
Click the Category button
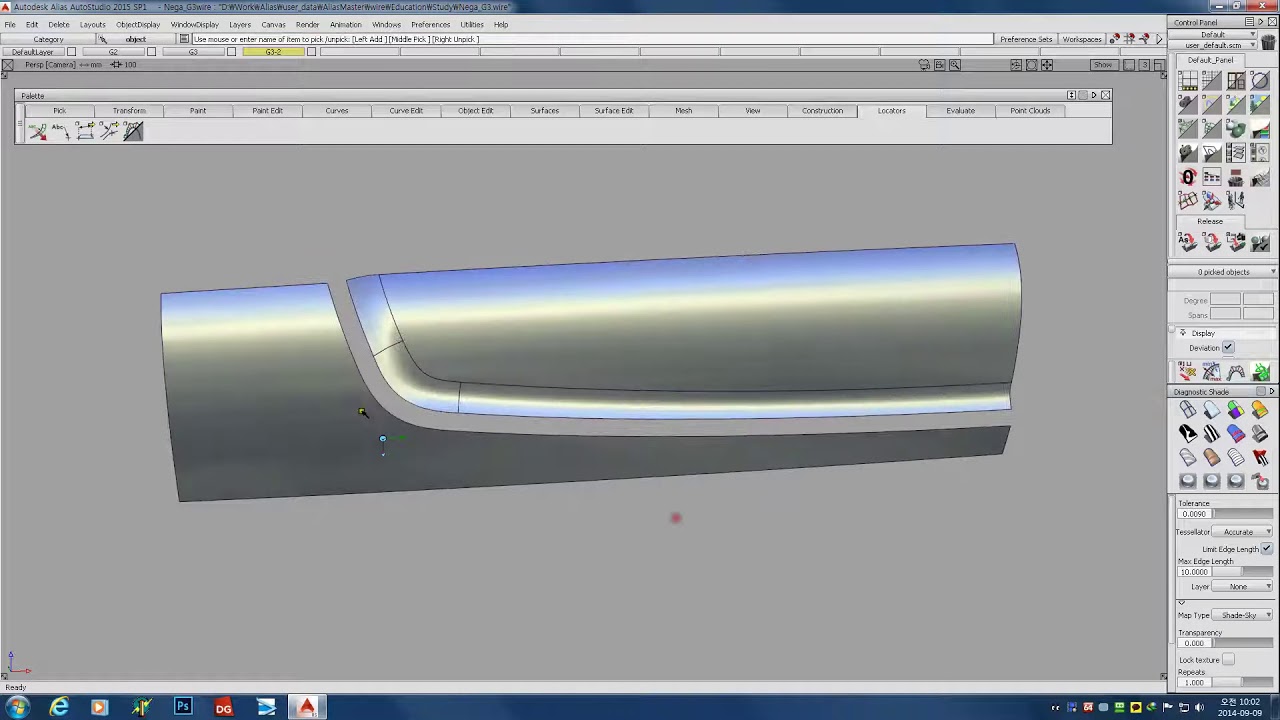[48, 39]
